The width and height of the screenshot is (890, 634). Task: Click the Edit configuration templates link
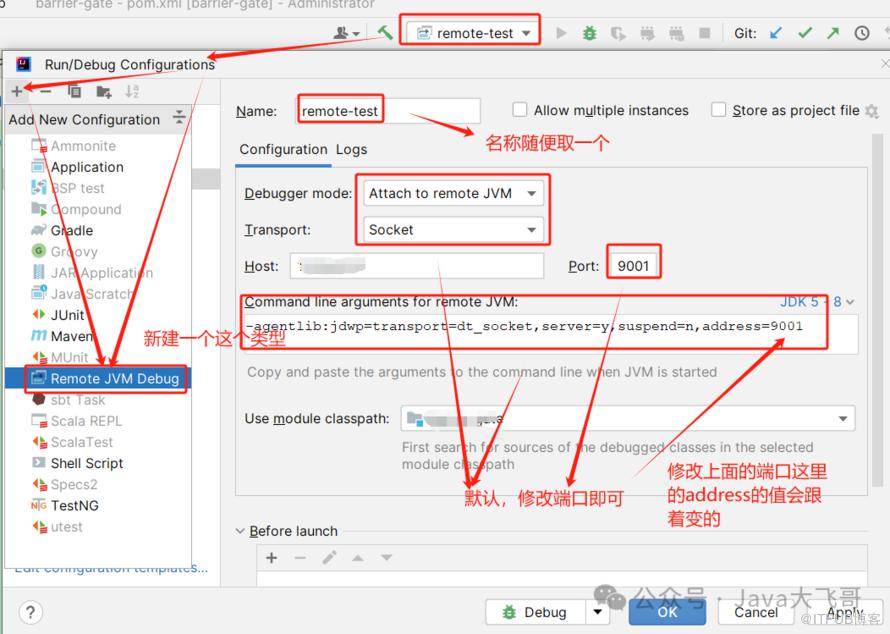tap(111, 568)
